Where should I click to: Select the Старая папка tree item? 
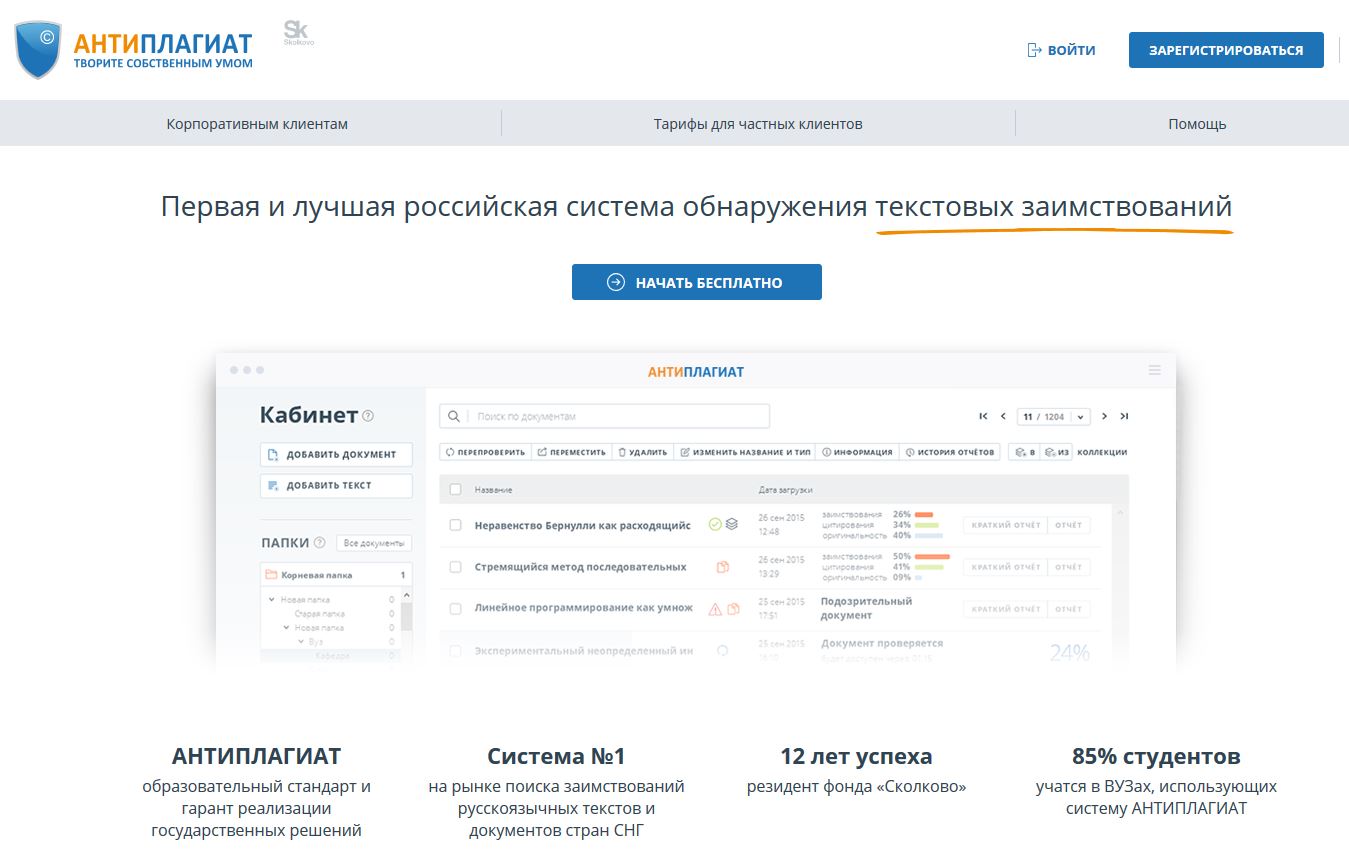[x=319, y=614]
